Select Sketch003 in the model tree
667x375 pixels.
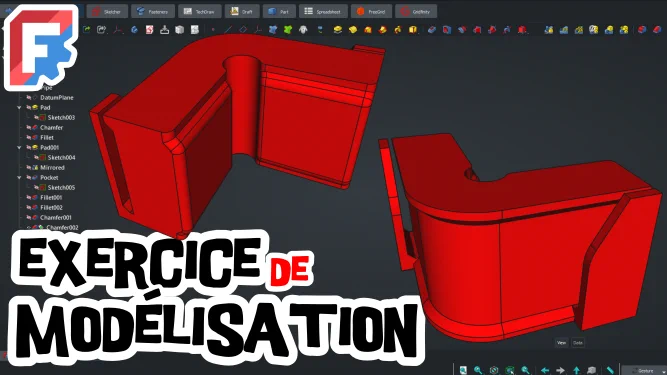click(x=61, y=118)
